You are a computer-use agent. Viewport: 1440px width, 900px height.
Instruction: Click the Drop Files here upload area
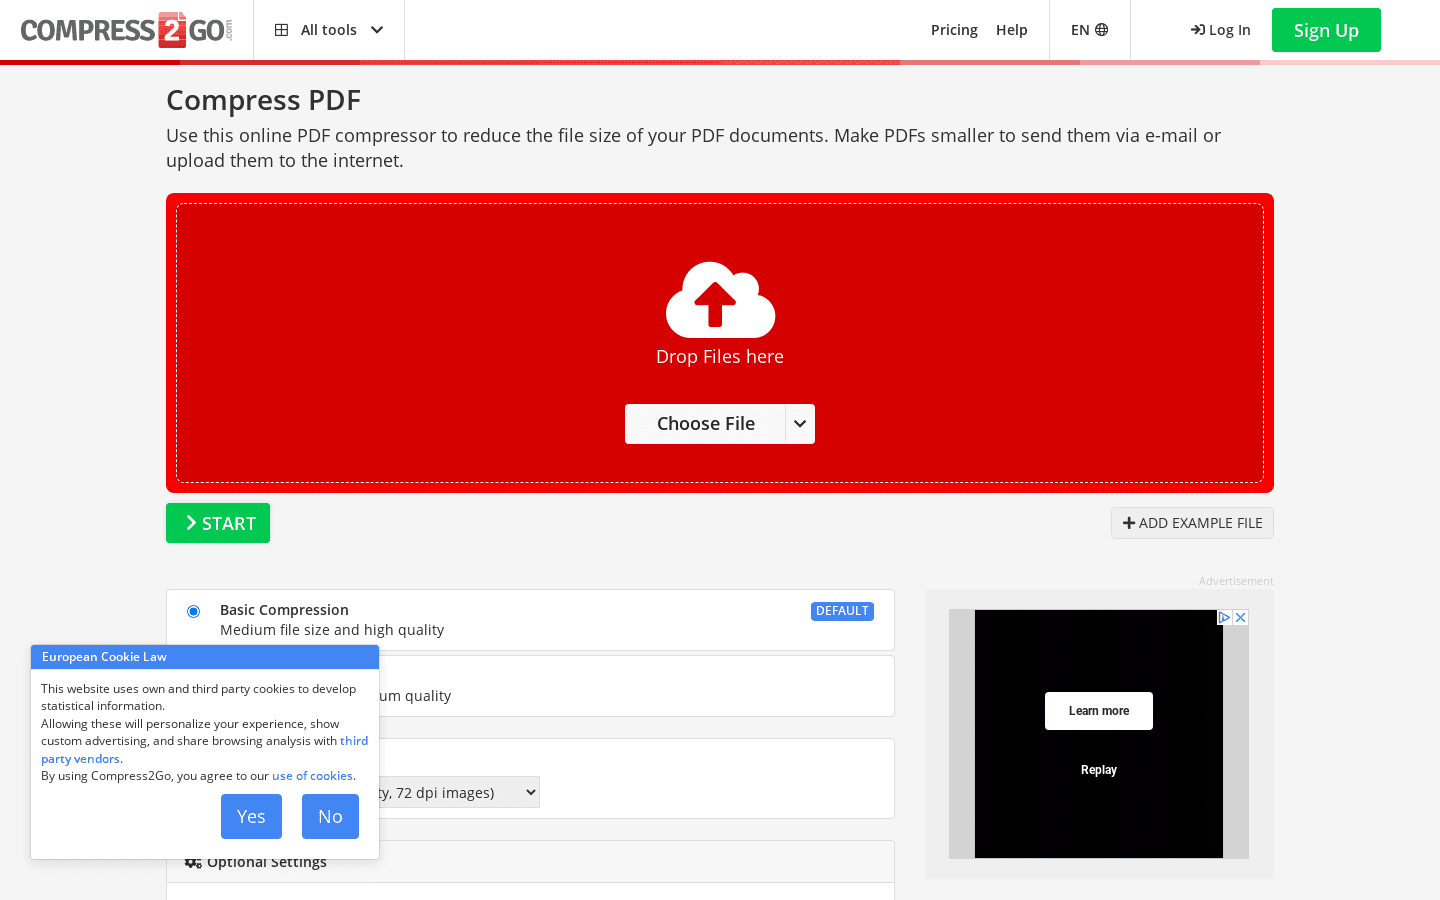pos(719,356)
